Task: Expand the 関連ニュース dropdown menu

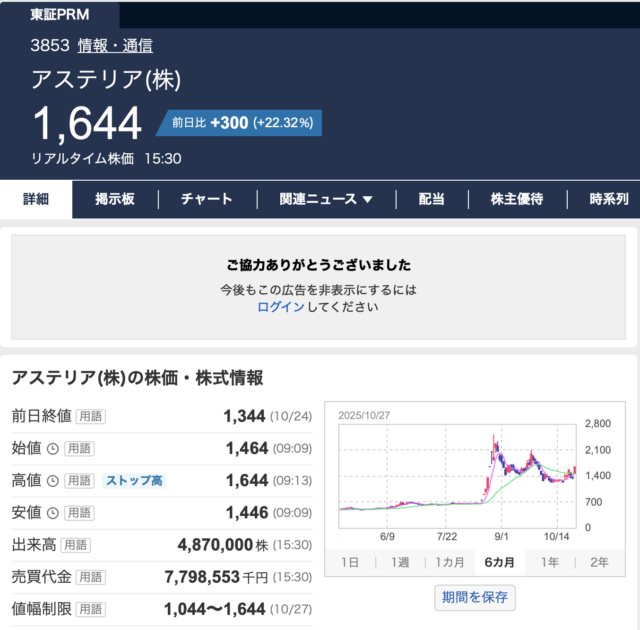Action: [x=326, y=199]
